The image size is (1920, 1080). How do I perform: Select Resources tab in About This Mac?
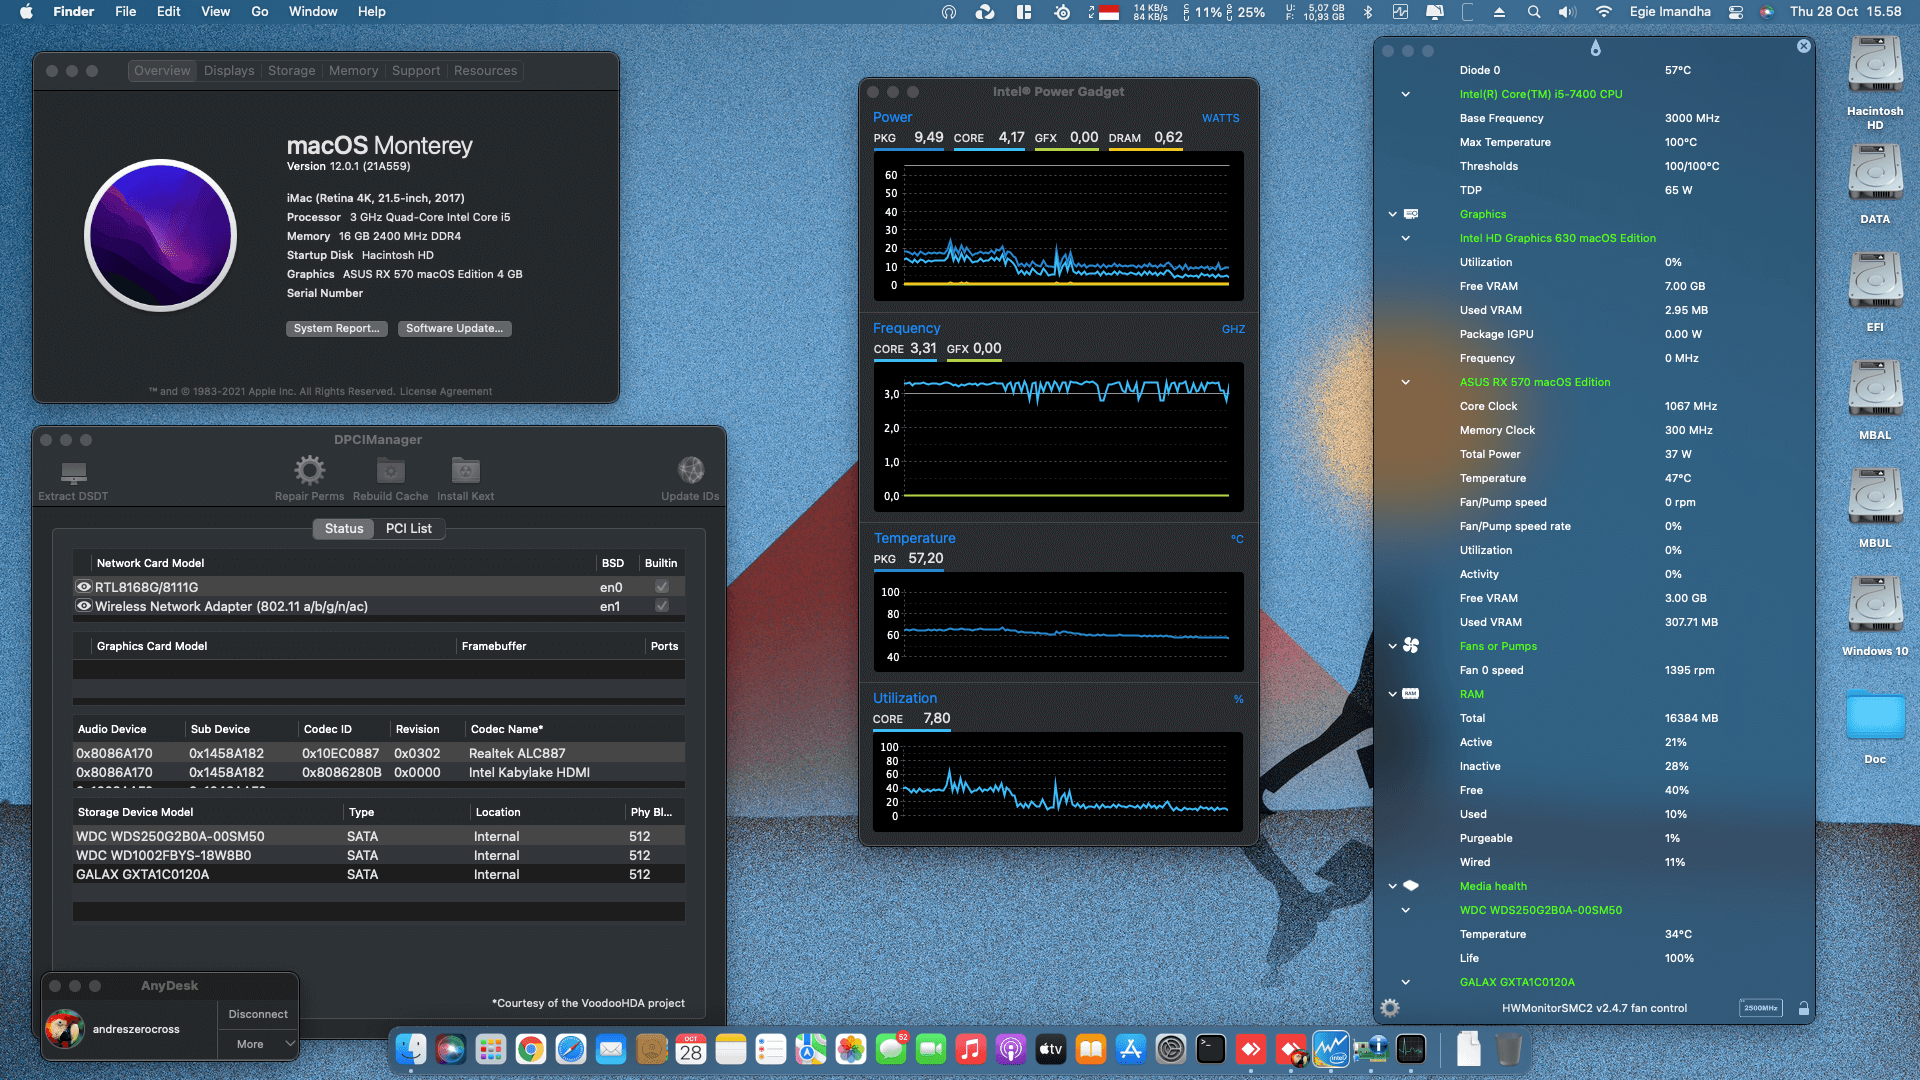pos(485,71)
